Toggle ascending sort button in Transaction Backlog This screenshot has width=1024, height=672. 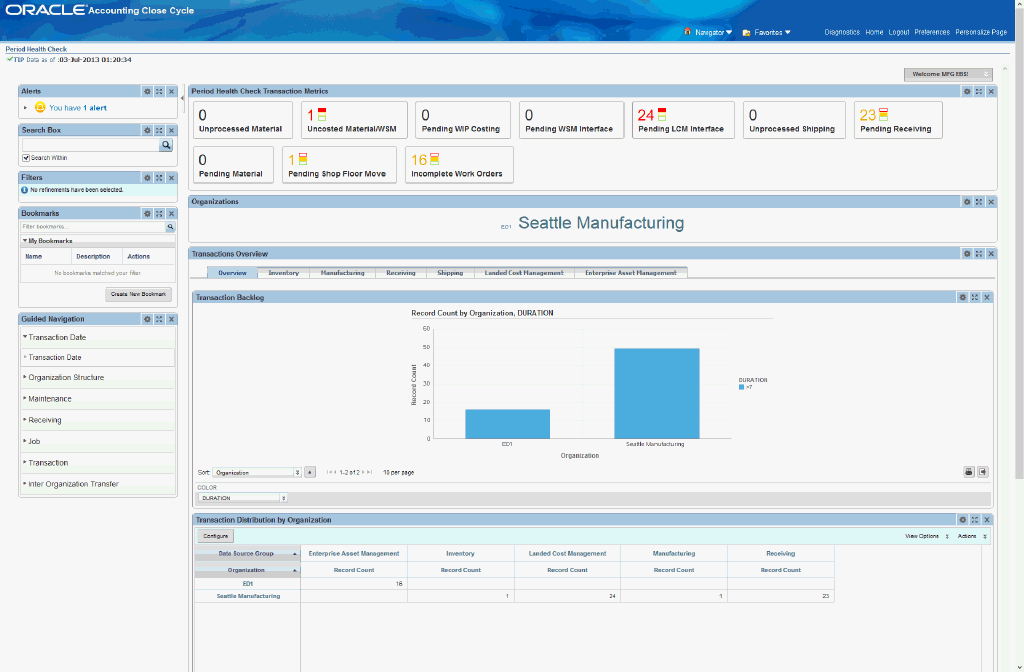[310, 472]
